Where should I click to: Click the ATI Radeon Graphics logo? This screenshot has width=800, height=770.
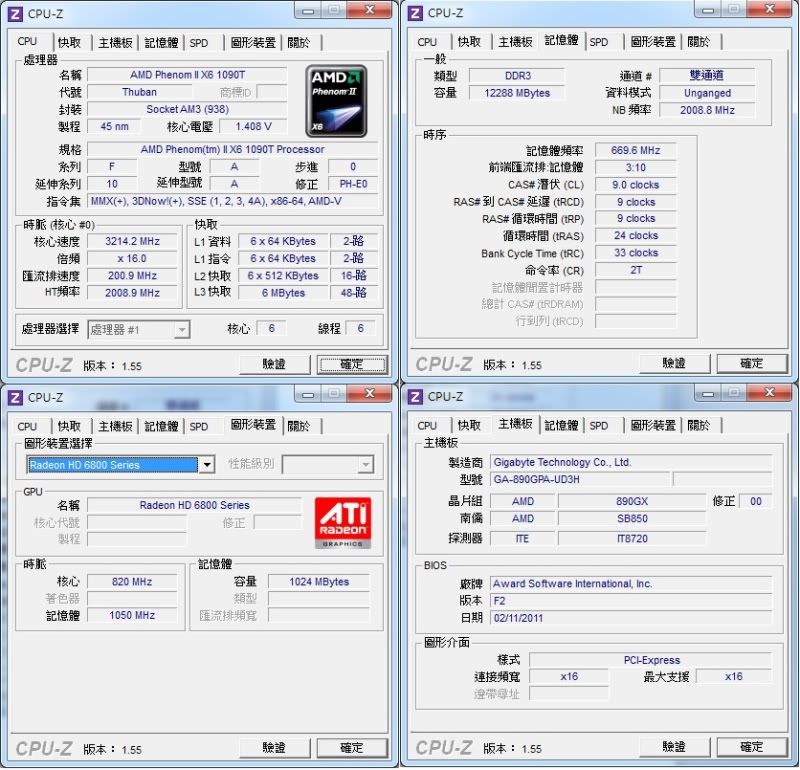point(343,524)
